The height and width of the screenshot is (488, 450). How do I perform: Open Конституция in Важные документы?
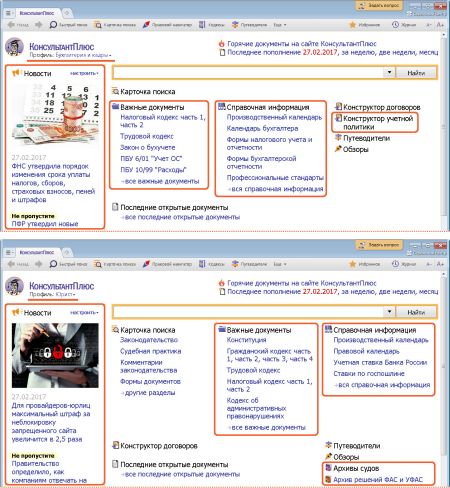tap(246, 340)
